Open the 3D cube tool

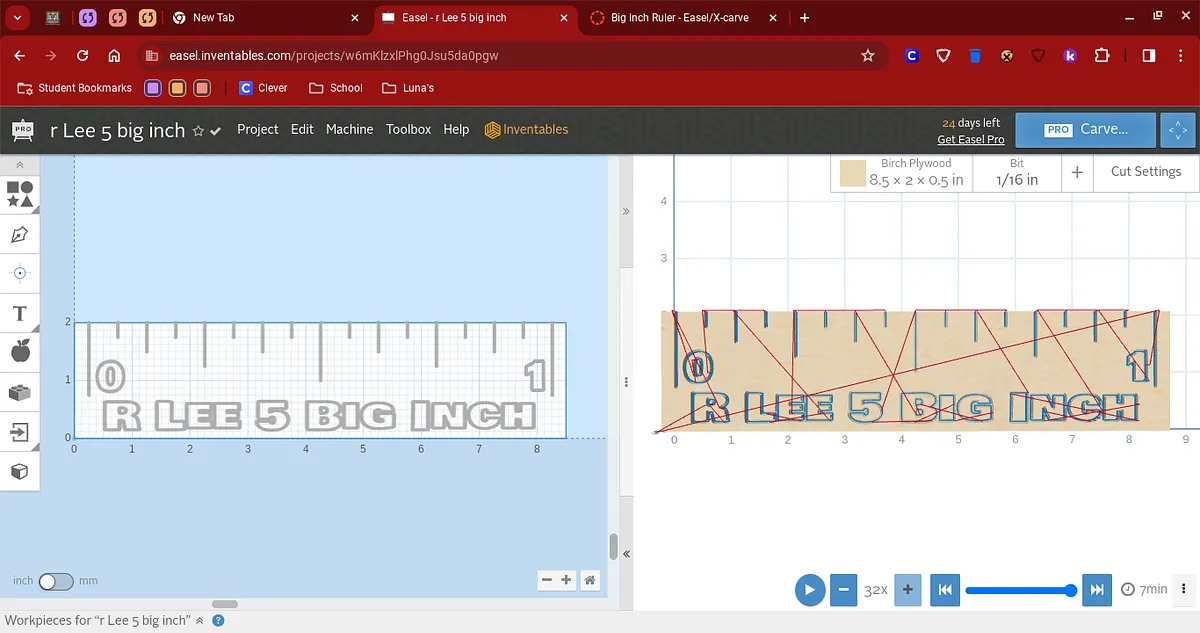pyautogui.click(x=19, y=471)
